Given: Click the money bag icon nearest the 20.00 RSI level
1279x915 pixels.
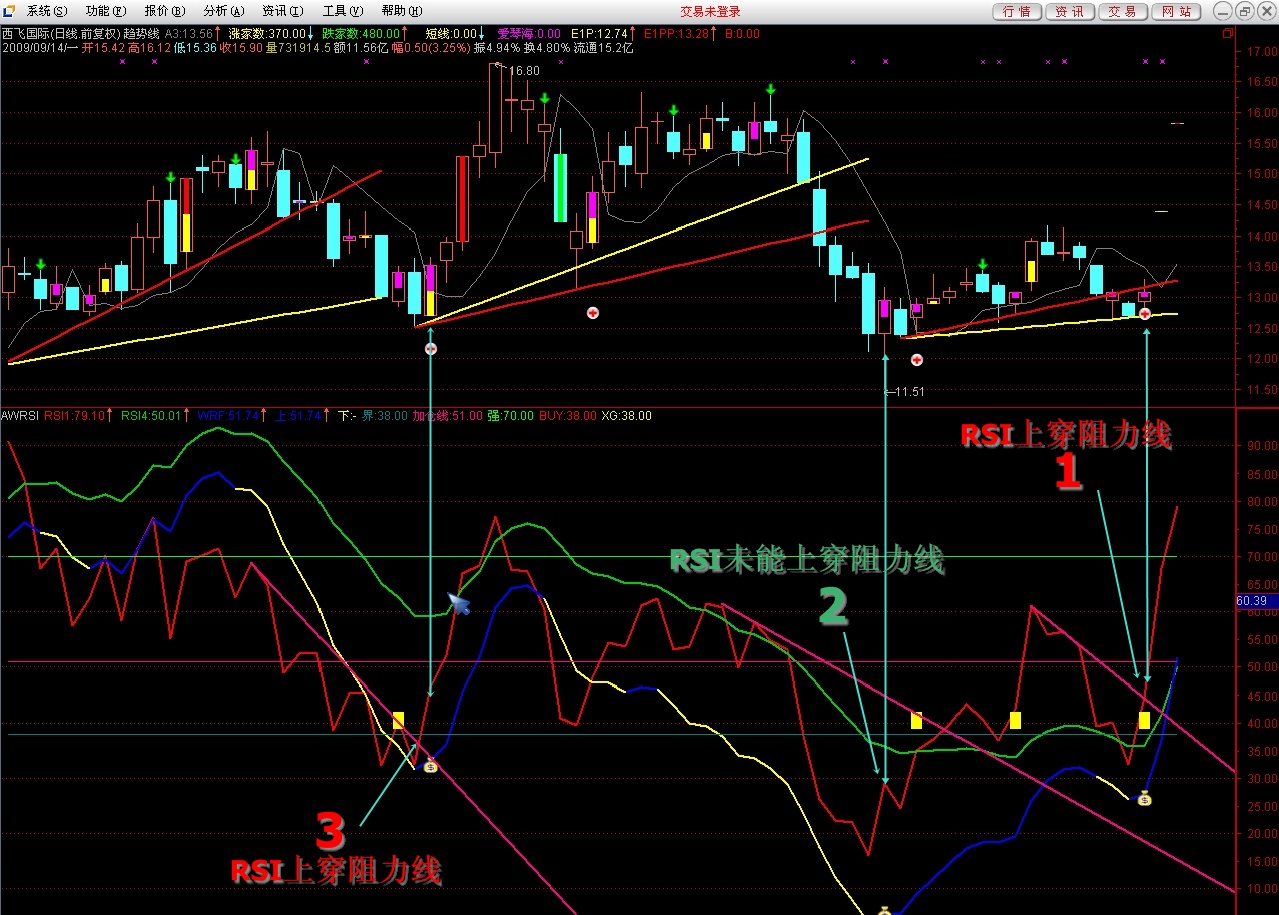Looking at the screenshot, I should 1144,799.
